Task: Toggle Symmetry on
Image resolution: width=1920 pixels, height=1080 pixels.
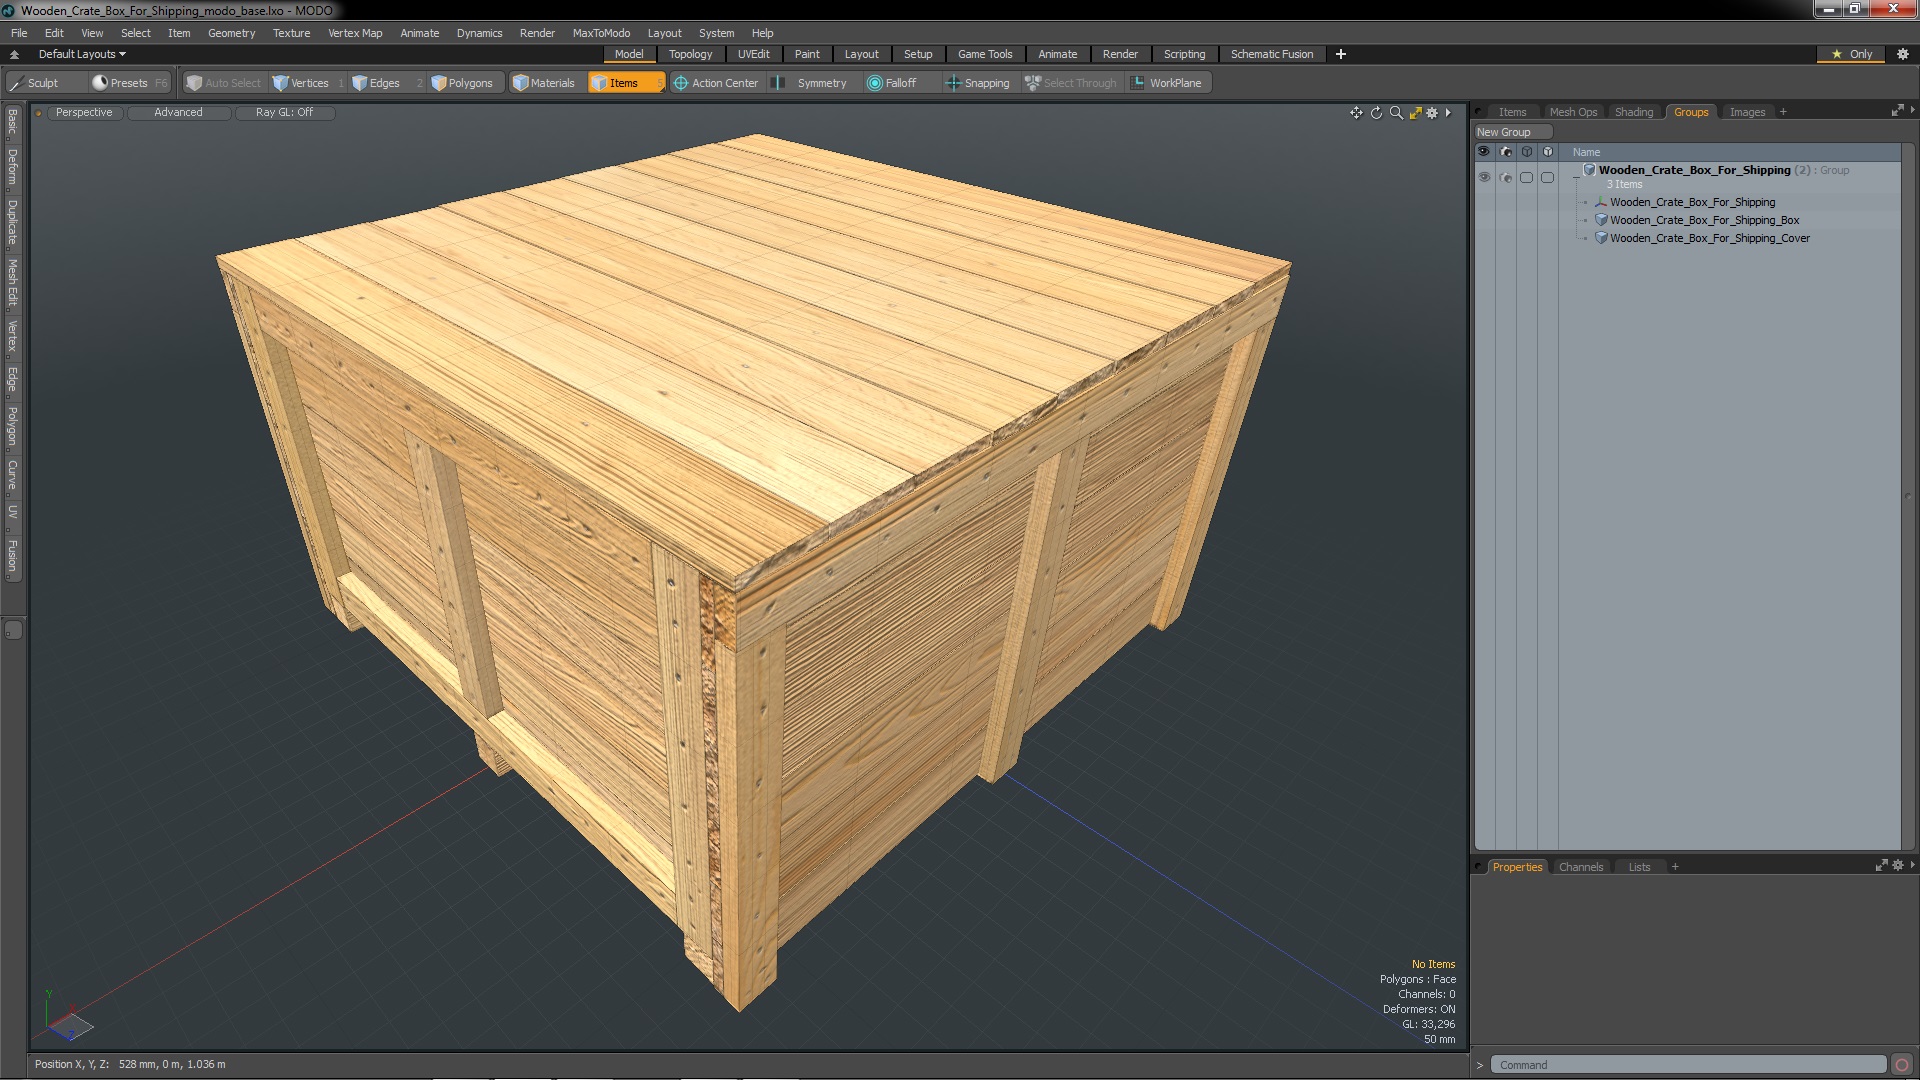Action: [813, 83]
